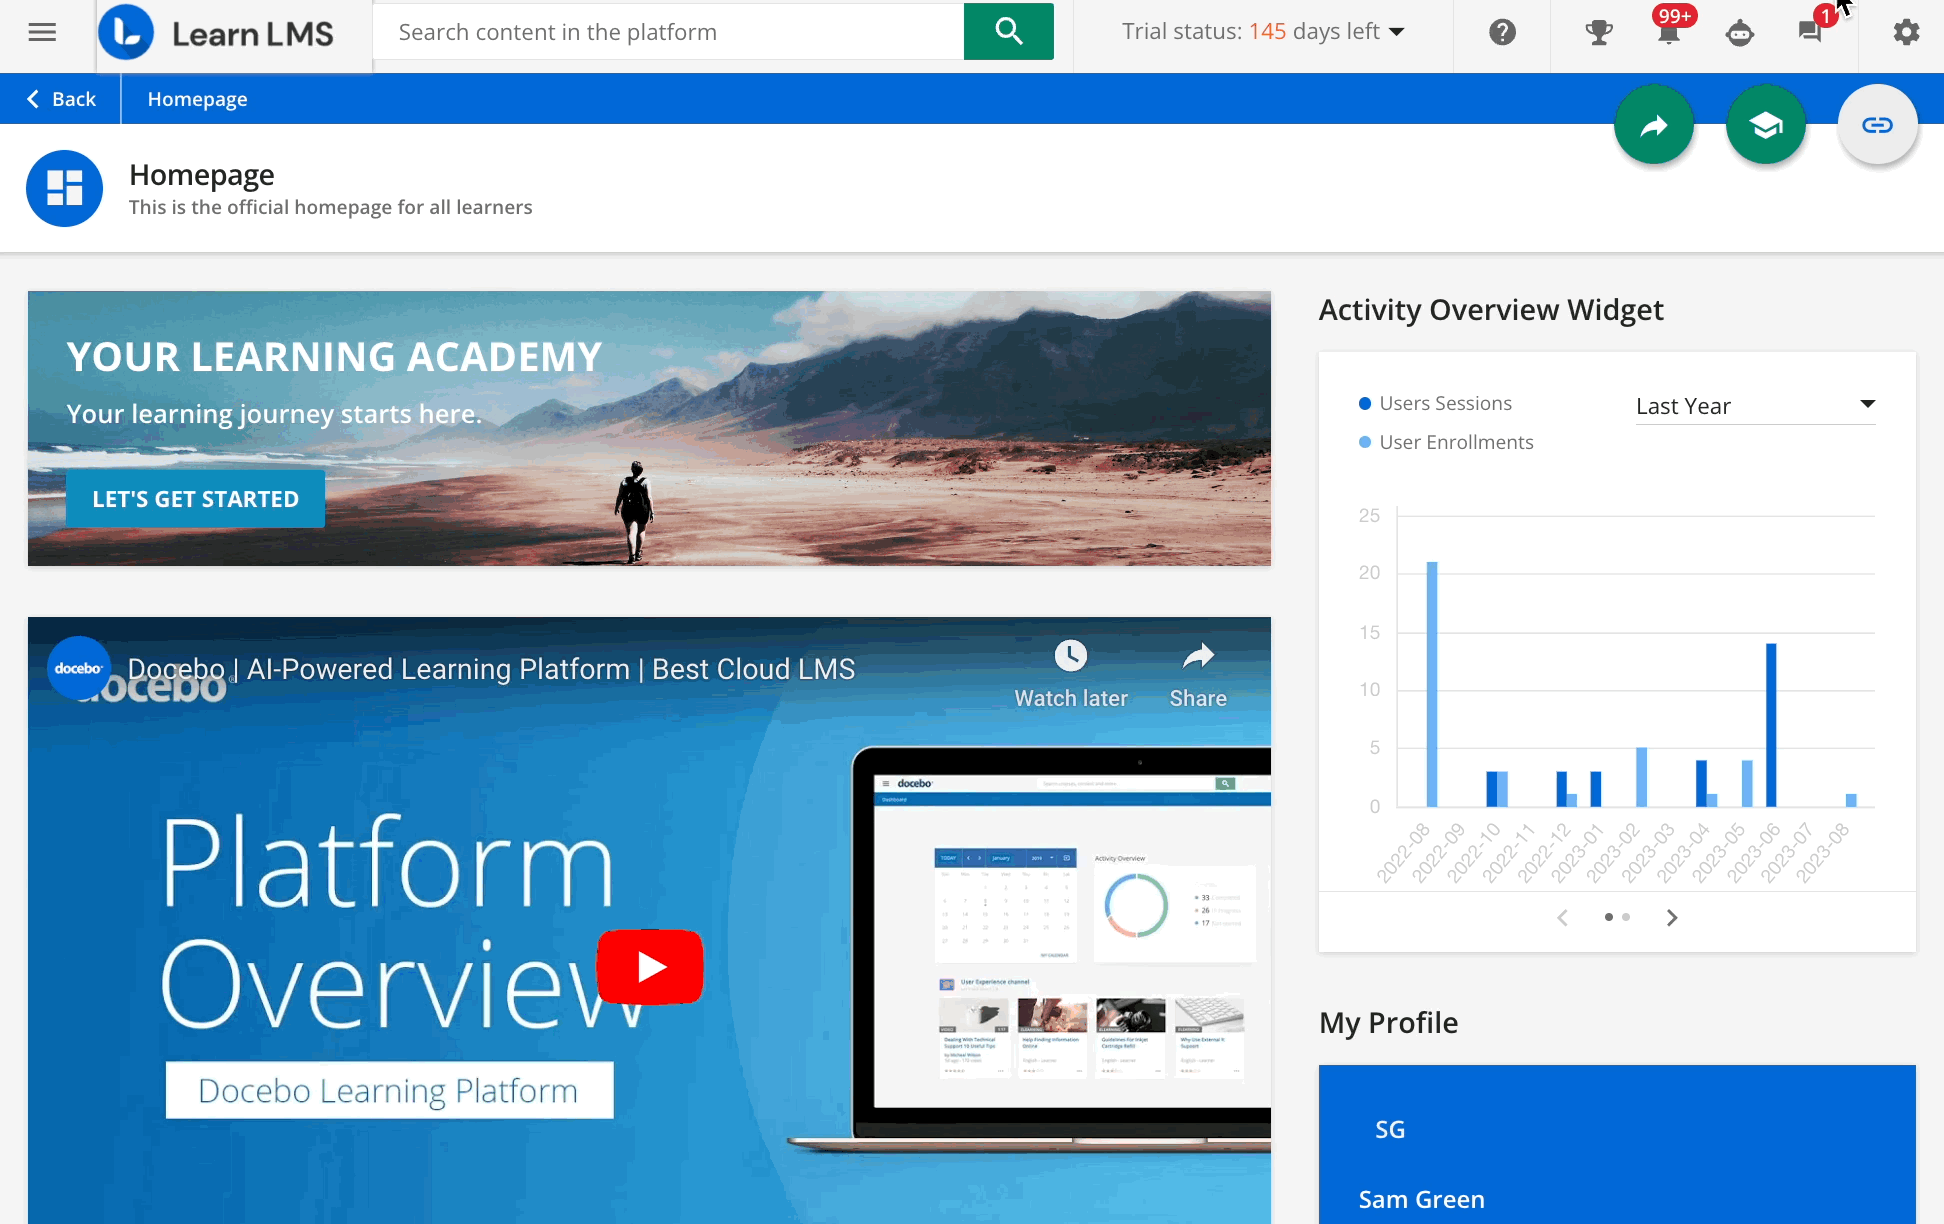Click the green search magnifier button

pyautogui.click(x=1008, y=32)
